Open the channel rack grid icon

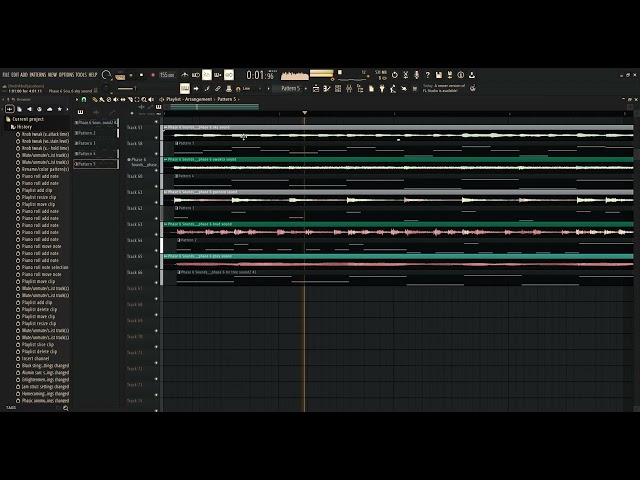[338, 88]
